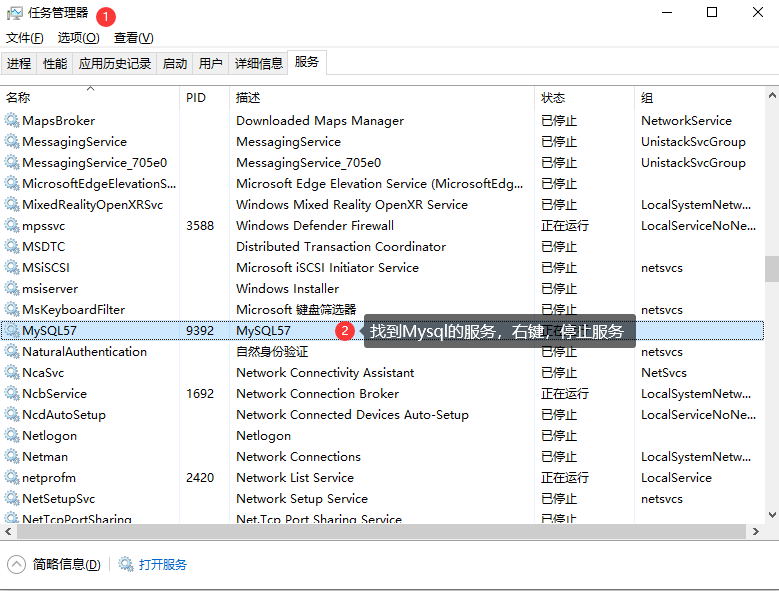Image resolution: width=779 pixels, height=591 pixels.
Task: Click the 打开服务 link
Action: tap(163, 564)
